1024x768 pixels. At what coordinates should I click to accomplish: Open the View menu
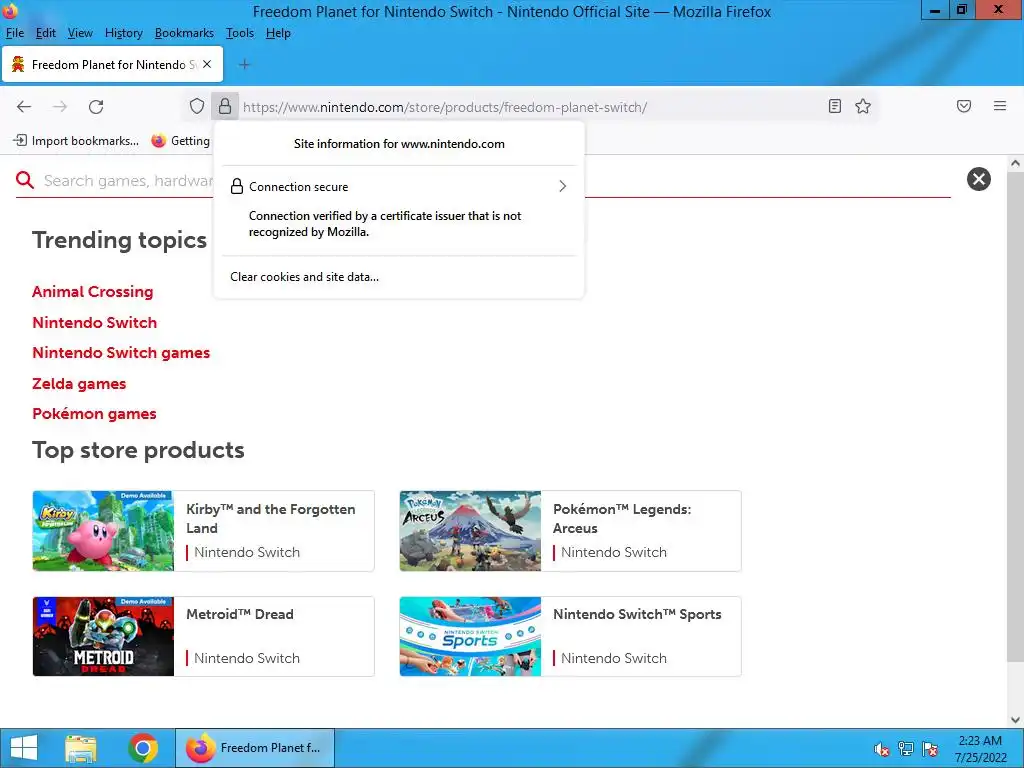pyautogui.click(x=80, y=33)
